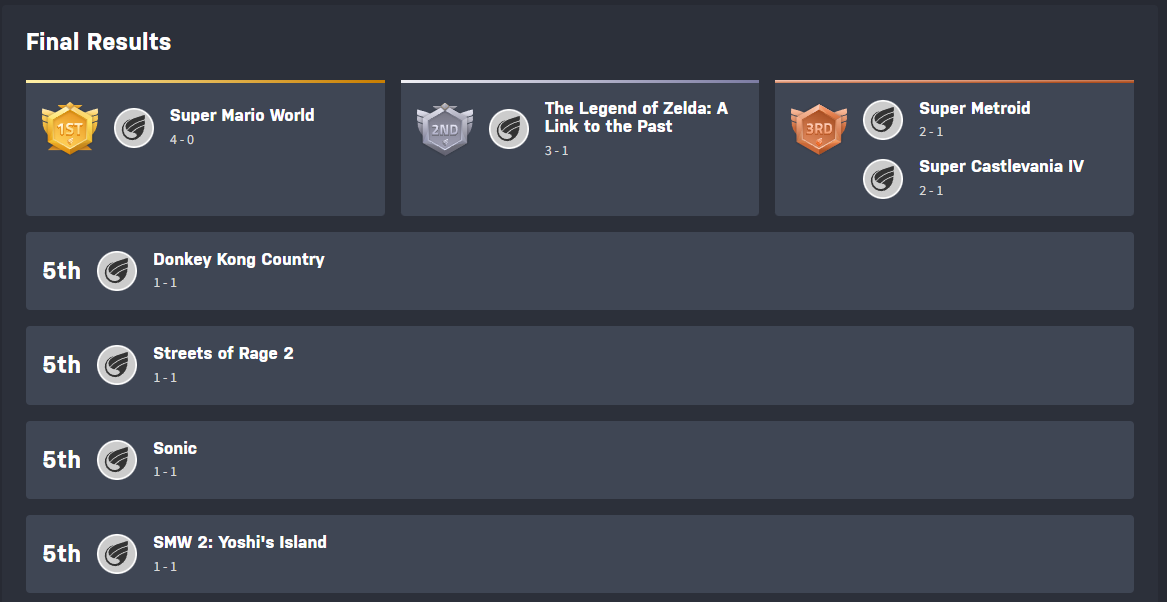Click Donkey Kong Country's avatar icon
The image size is (1167, 602).
click(117, 271)
